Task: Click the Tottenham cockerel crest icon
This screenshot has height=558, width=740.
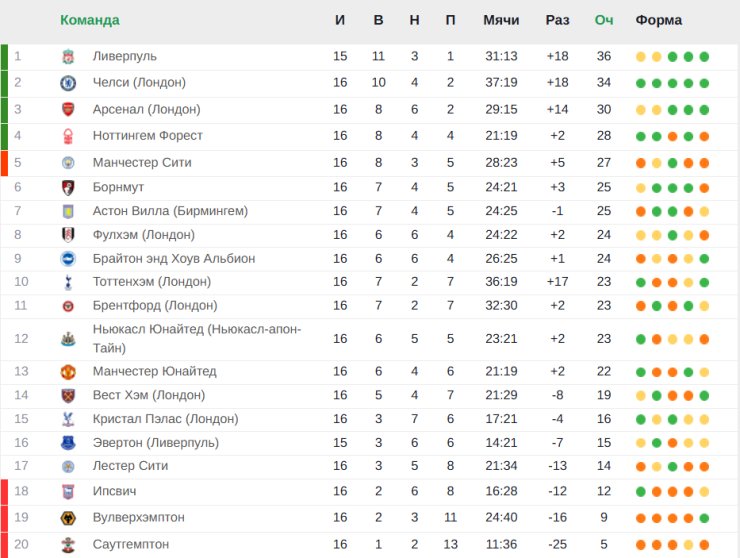Action: pos(68,282)
